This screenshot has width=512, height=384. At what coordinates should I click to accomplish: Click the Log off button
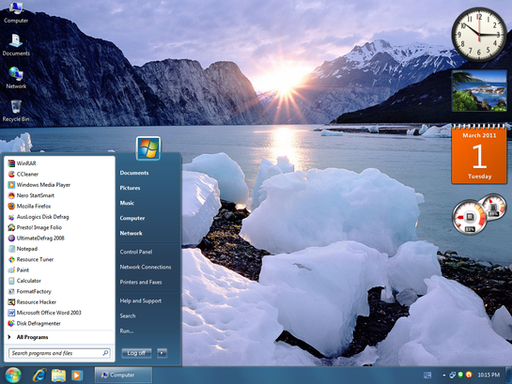pos(137,353)
